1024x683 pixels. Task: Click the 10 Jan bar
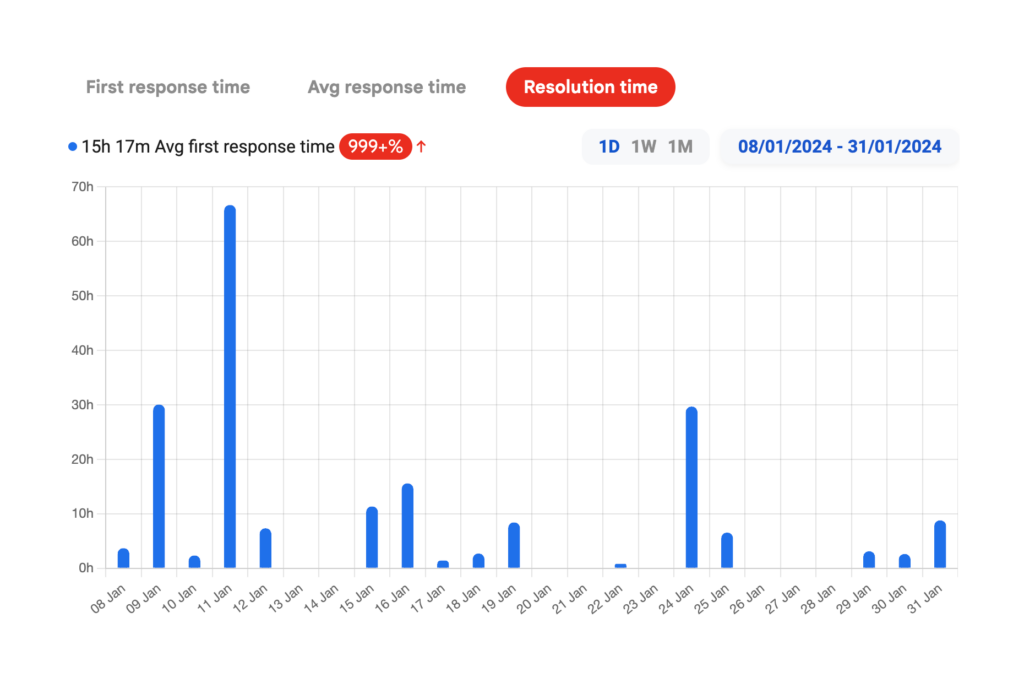pyautogui.click(x=195, y=562)
